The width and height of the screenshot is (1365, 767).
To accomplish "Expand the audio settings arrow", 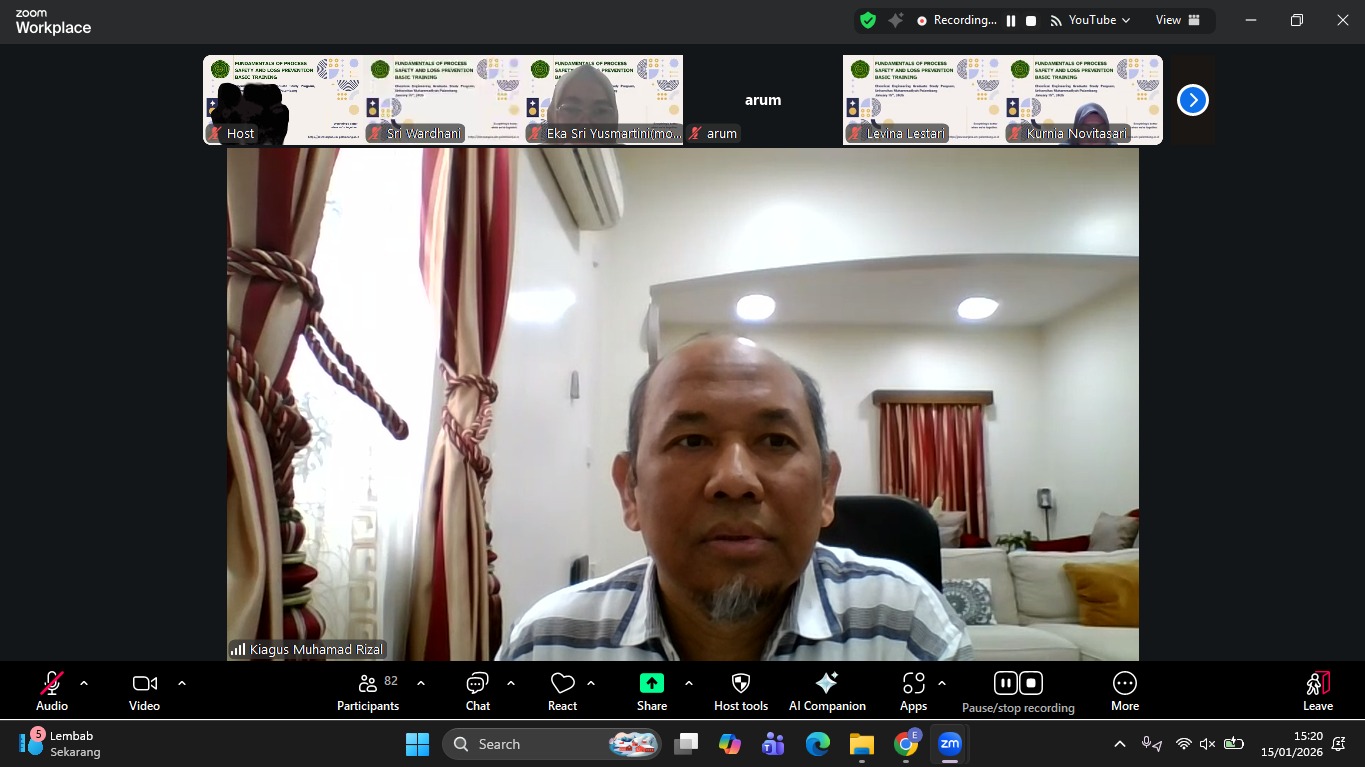I will pyautogui.click(x=84, y=683).
